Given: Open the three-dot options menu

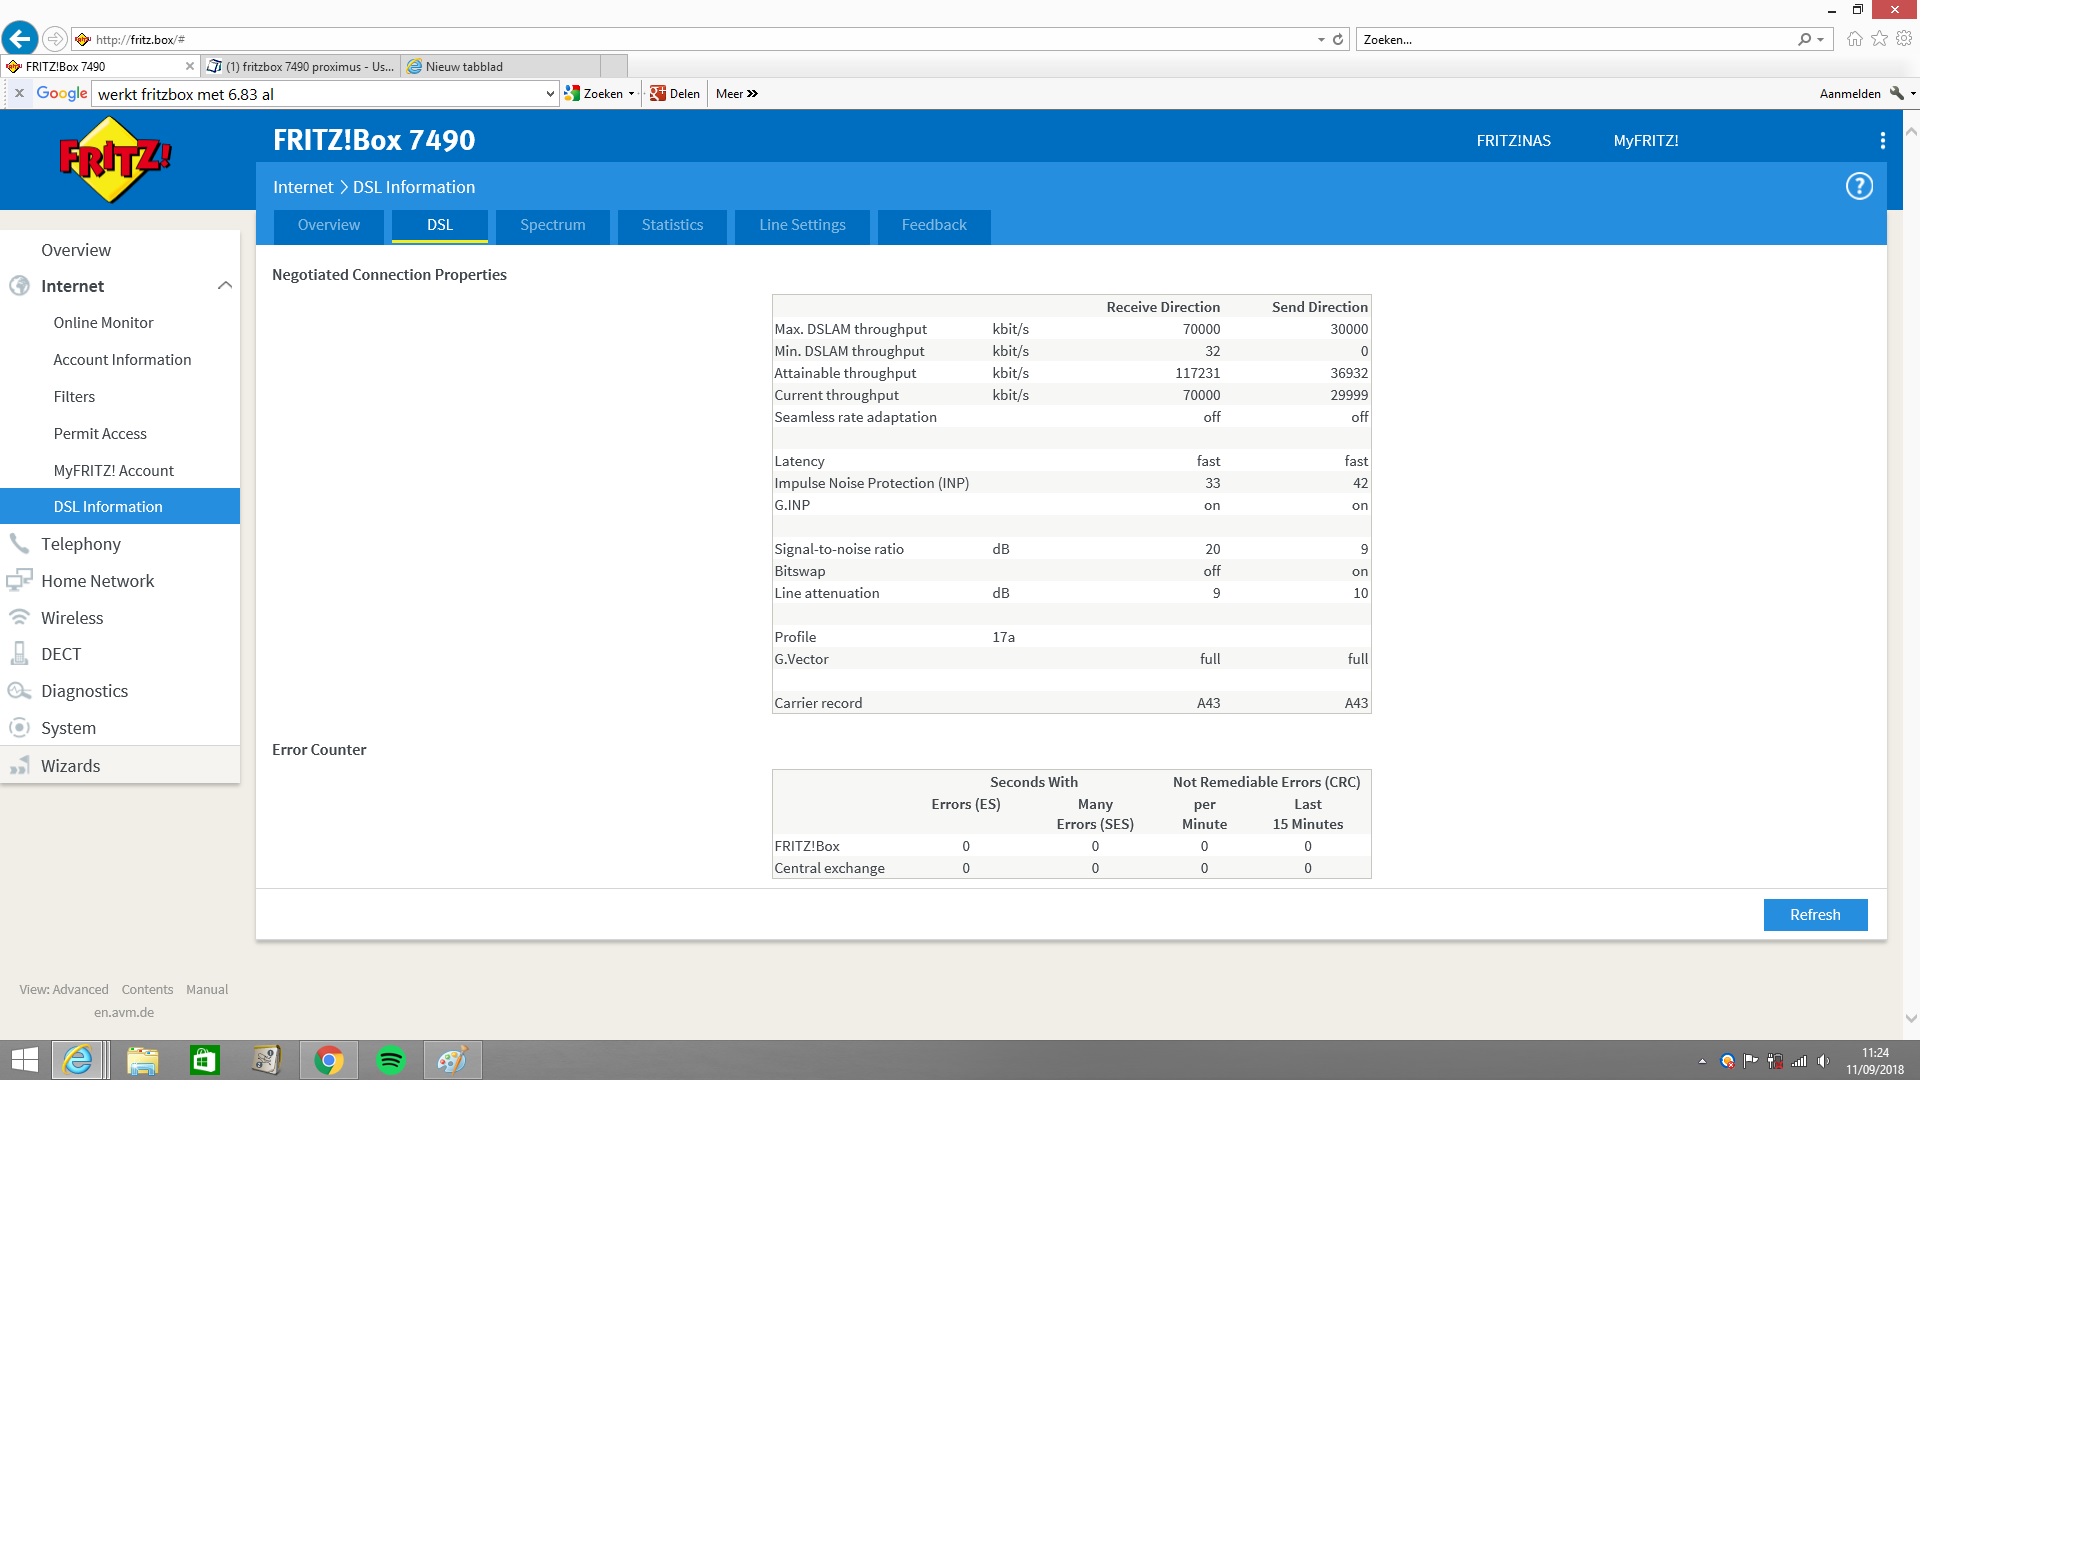Looking at the screenshot, I should (x=1882, y=141).
